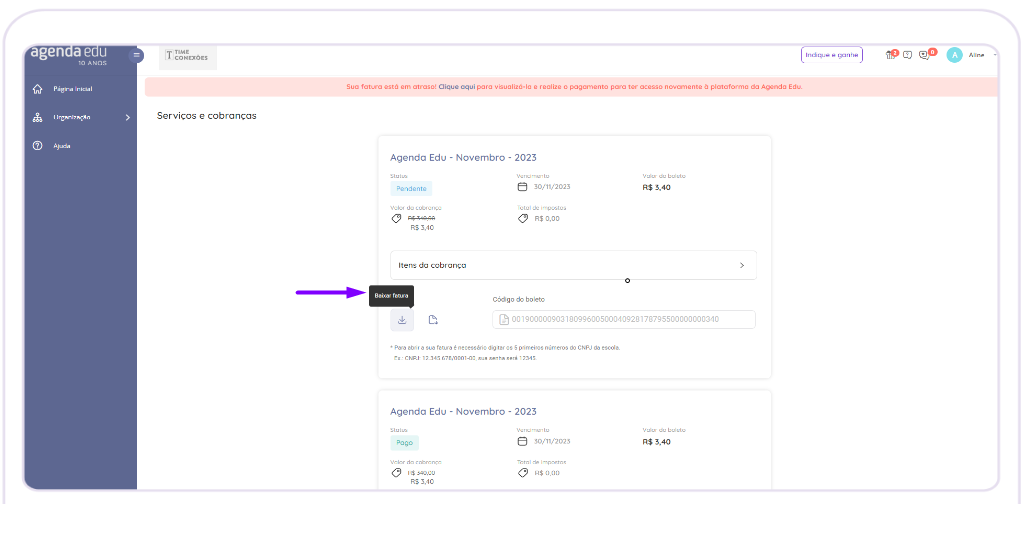Click the Clique aqui link in the overdue banner
This screenshot has width=1036, height=533.
[x=457, y=87]
